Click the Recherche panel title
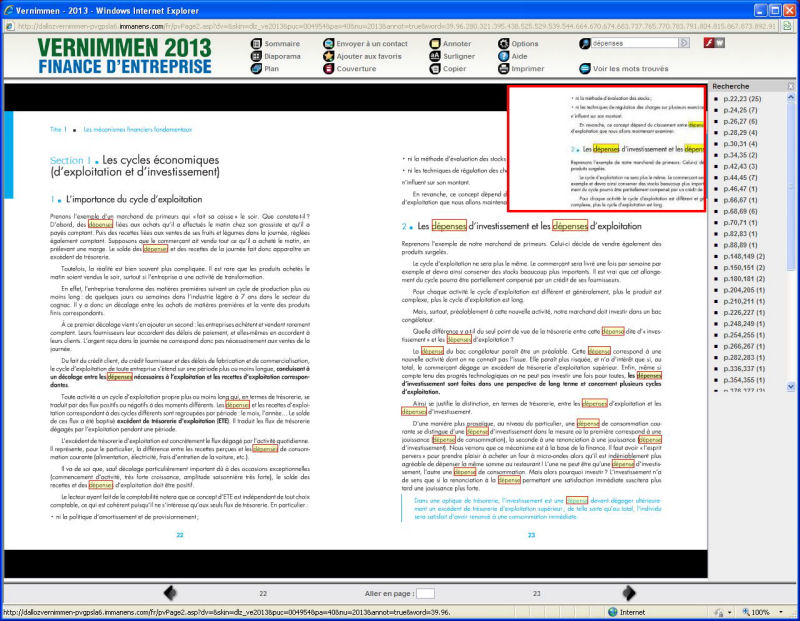Screen dimensions: 800x621 (x=731, y=86)
